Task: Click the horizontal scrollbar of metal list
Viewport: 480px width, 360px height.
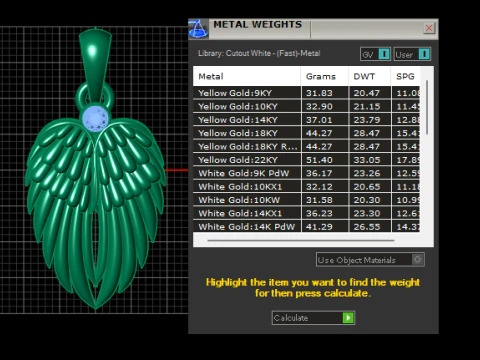Action: coord(301,240)
